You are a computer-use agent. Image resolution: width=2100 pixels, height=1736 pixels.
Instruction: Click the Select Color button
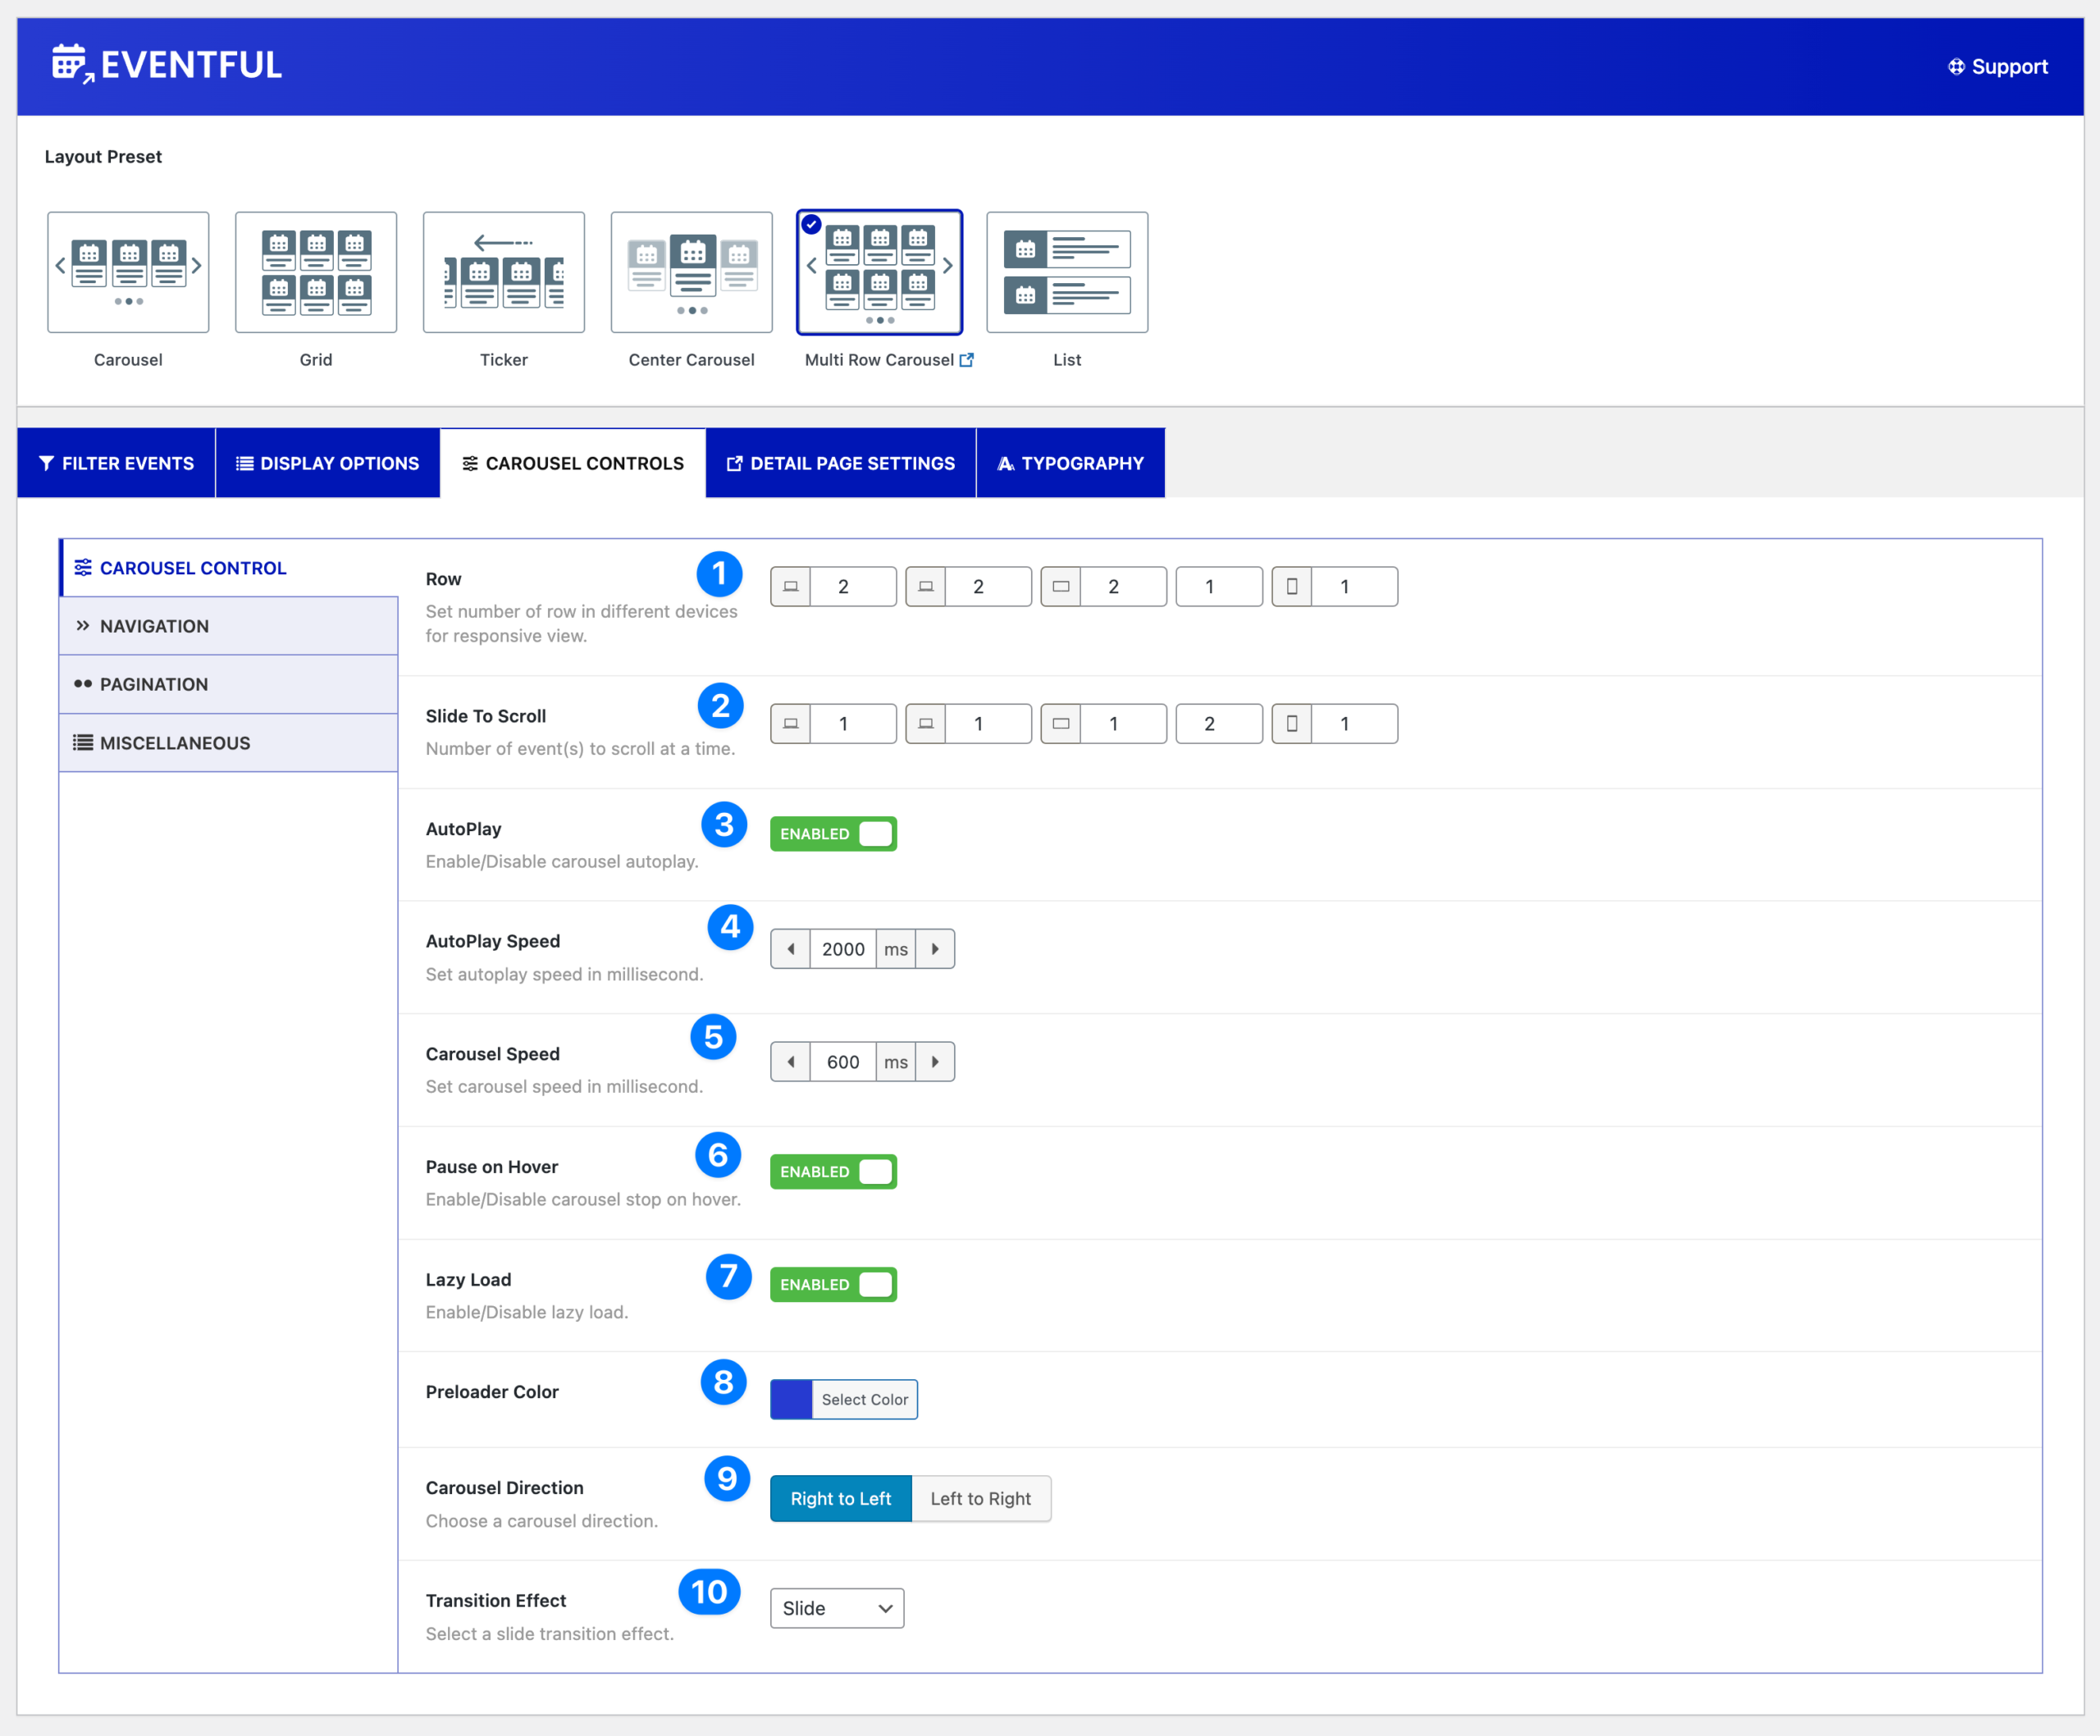(865, 1400)
